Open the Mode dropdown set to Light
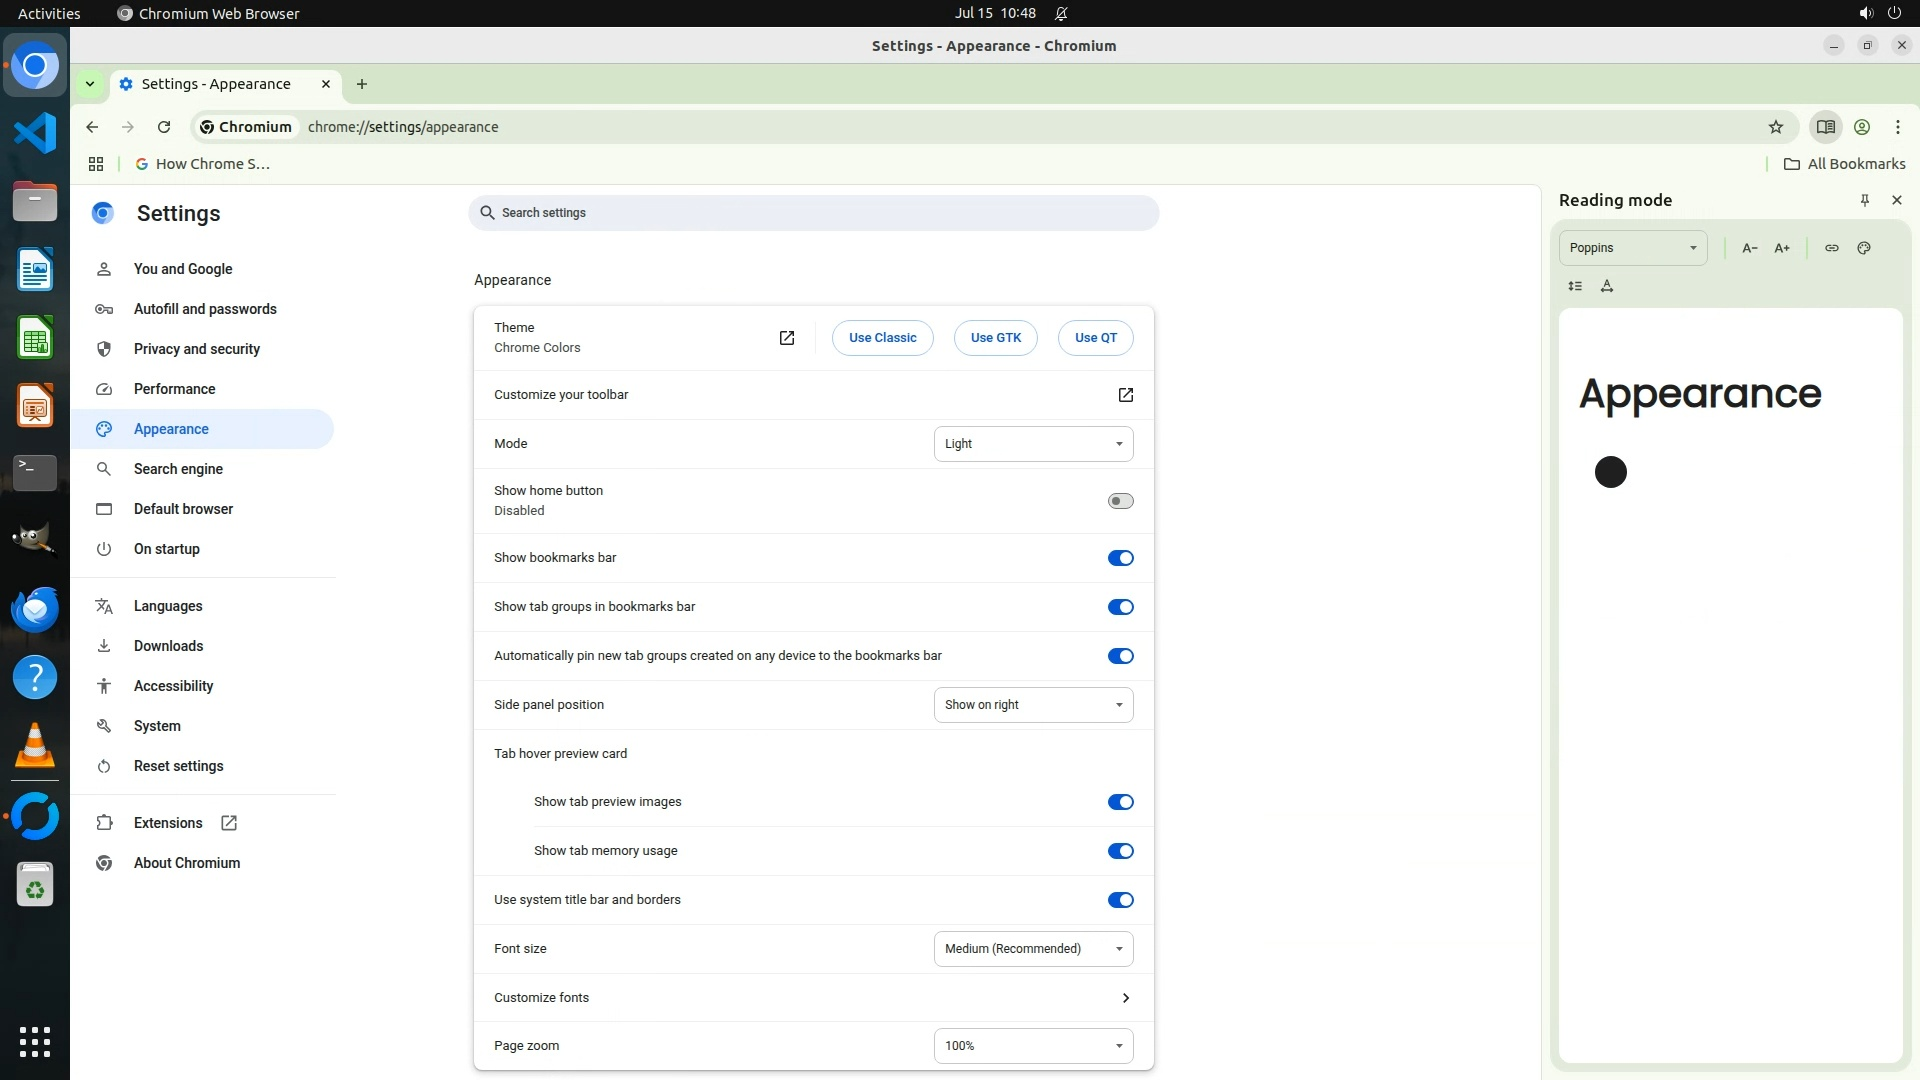The width and height of the screenshot is (1920, 1080). coord(1033,444)
